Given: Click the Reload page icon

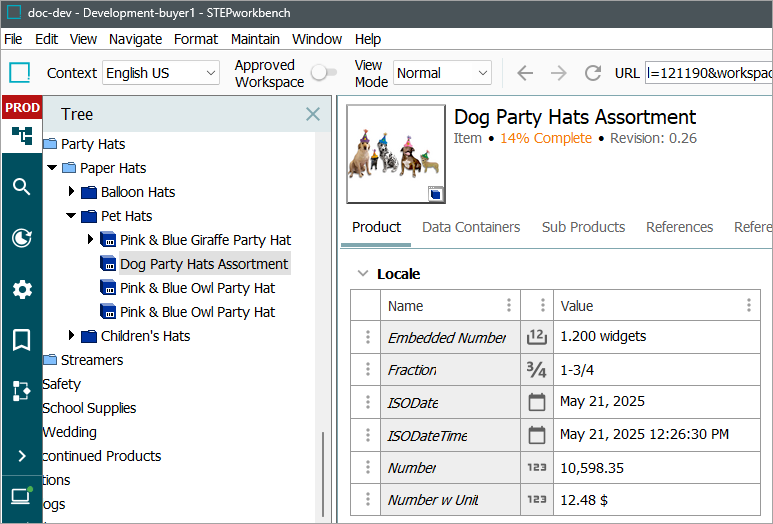Looking at the screenshot, I should point(593,73).
